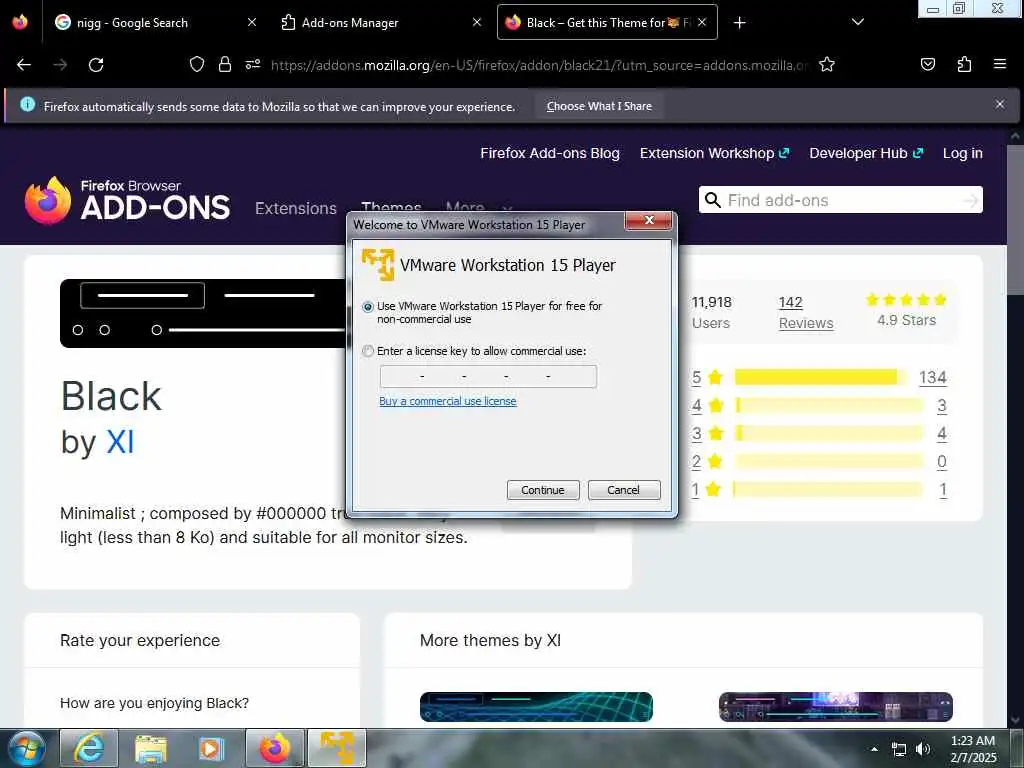Select free non-commercial use radio option
Image resolution: width=1024 pixels, height=768 pixels.
pyautogui.click(x=368, y=306)
